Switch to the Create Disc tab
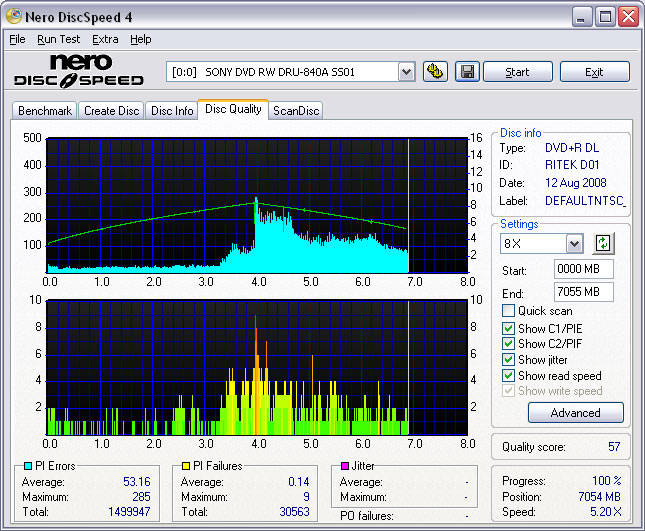This screenshot has height=531, width=645. click(x=111, y=111)
